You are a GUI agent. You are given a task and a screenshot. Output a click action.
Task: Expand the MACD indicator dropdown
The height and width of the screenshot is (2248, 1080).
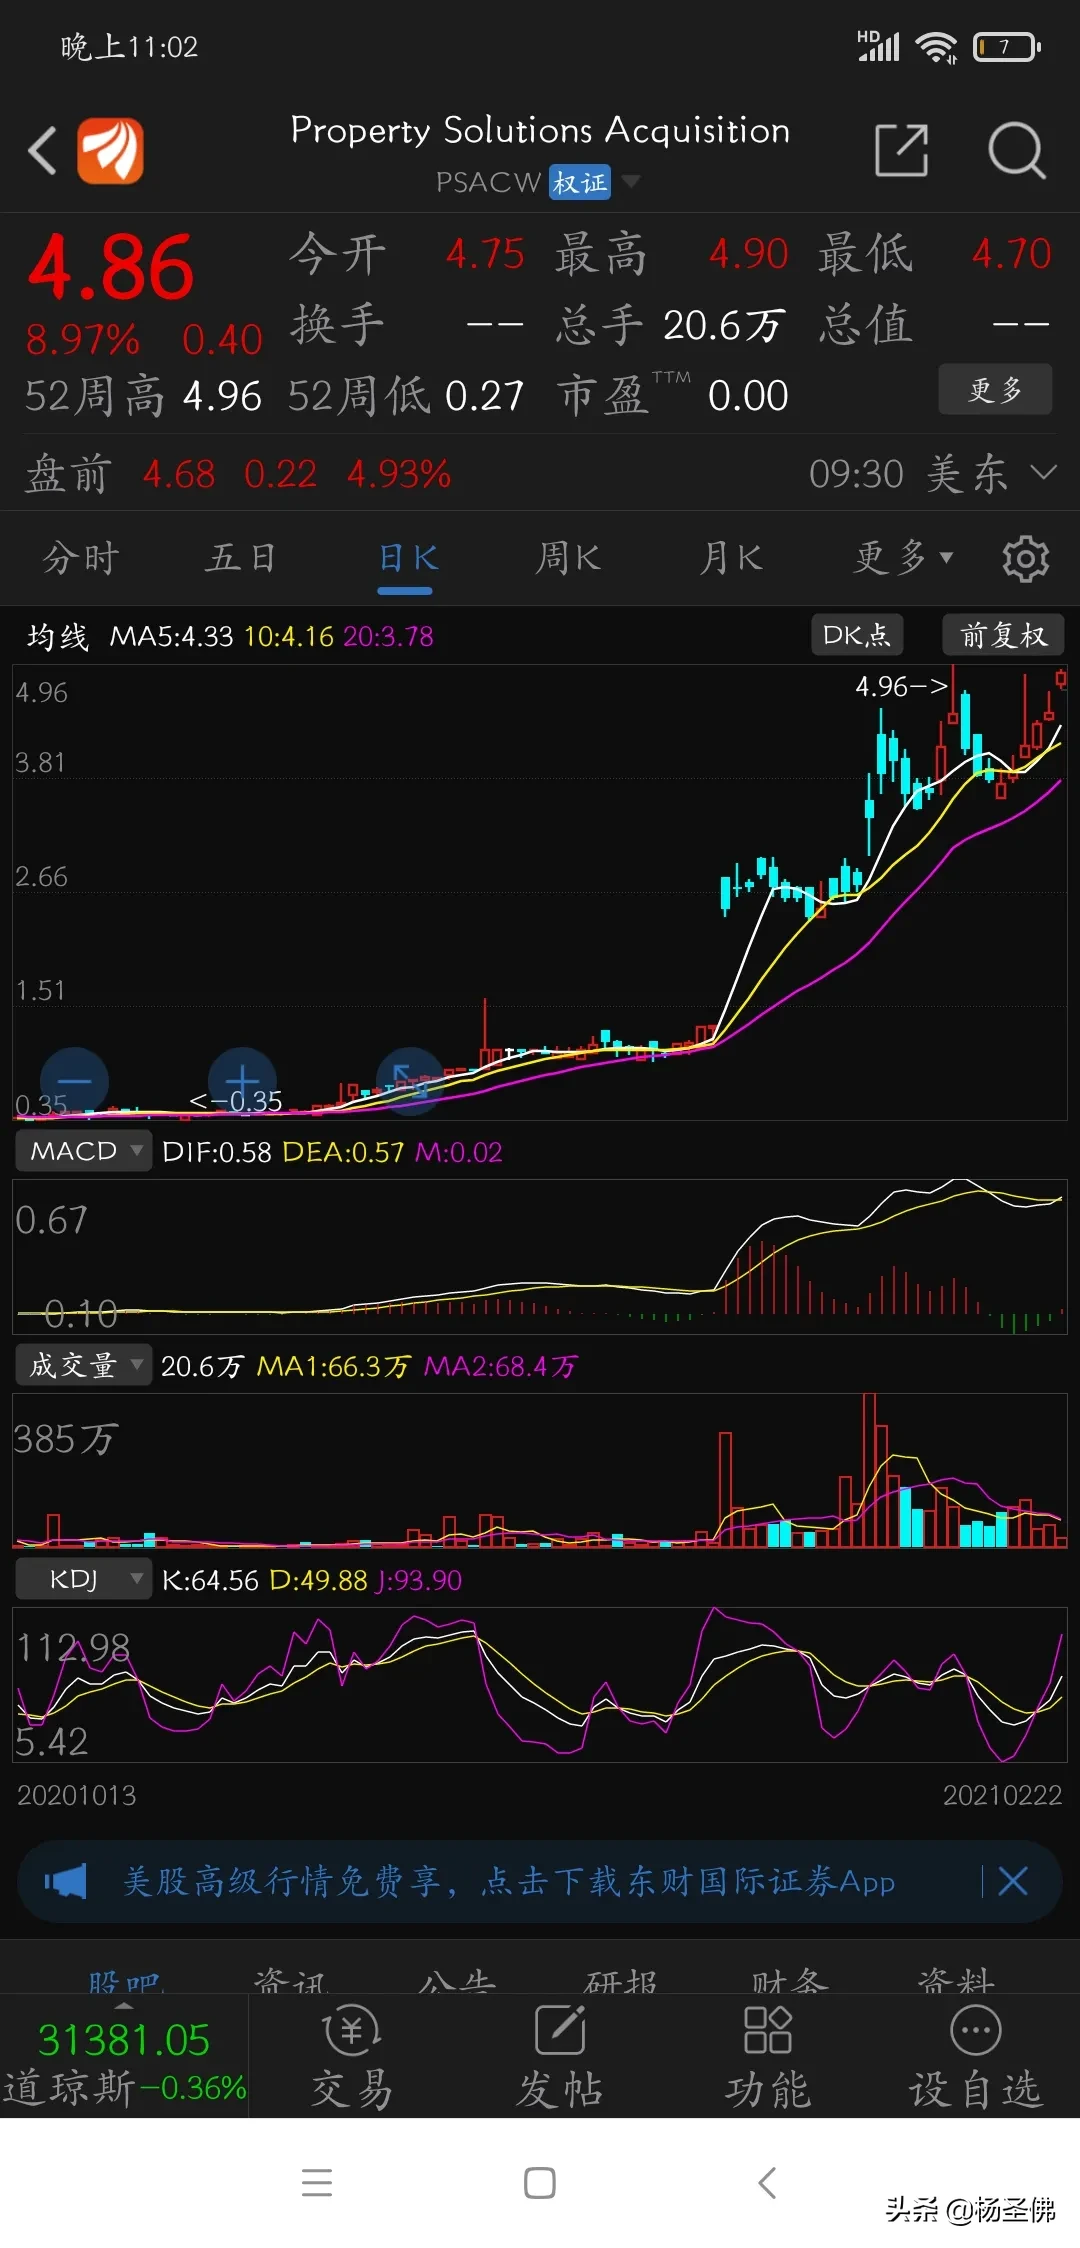[83, 1151]
